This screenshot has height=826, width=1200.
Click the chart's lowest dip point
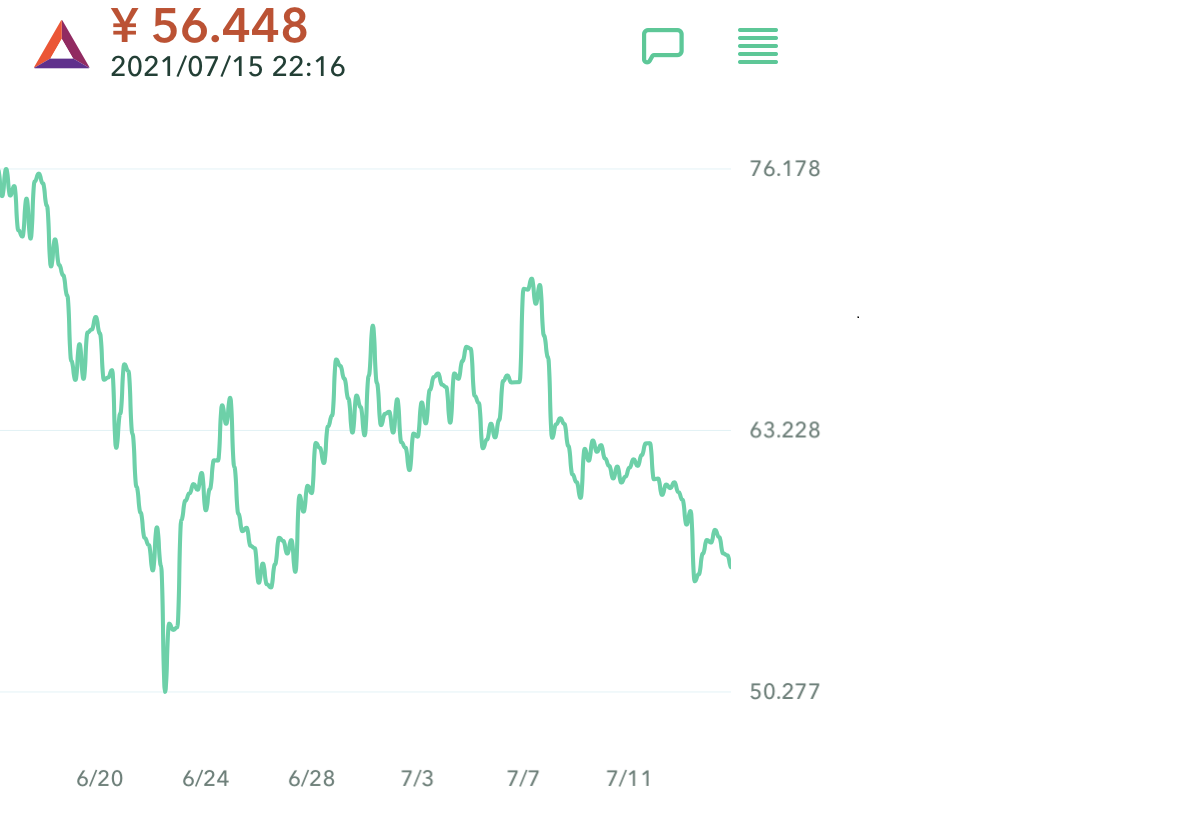click(x=165, y=690)
